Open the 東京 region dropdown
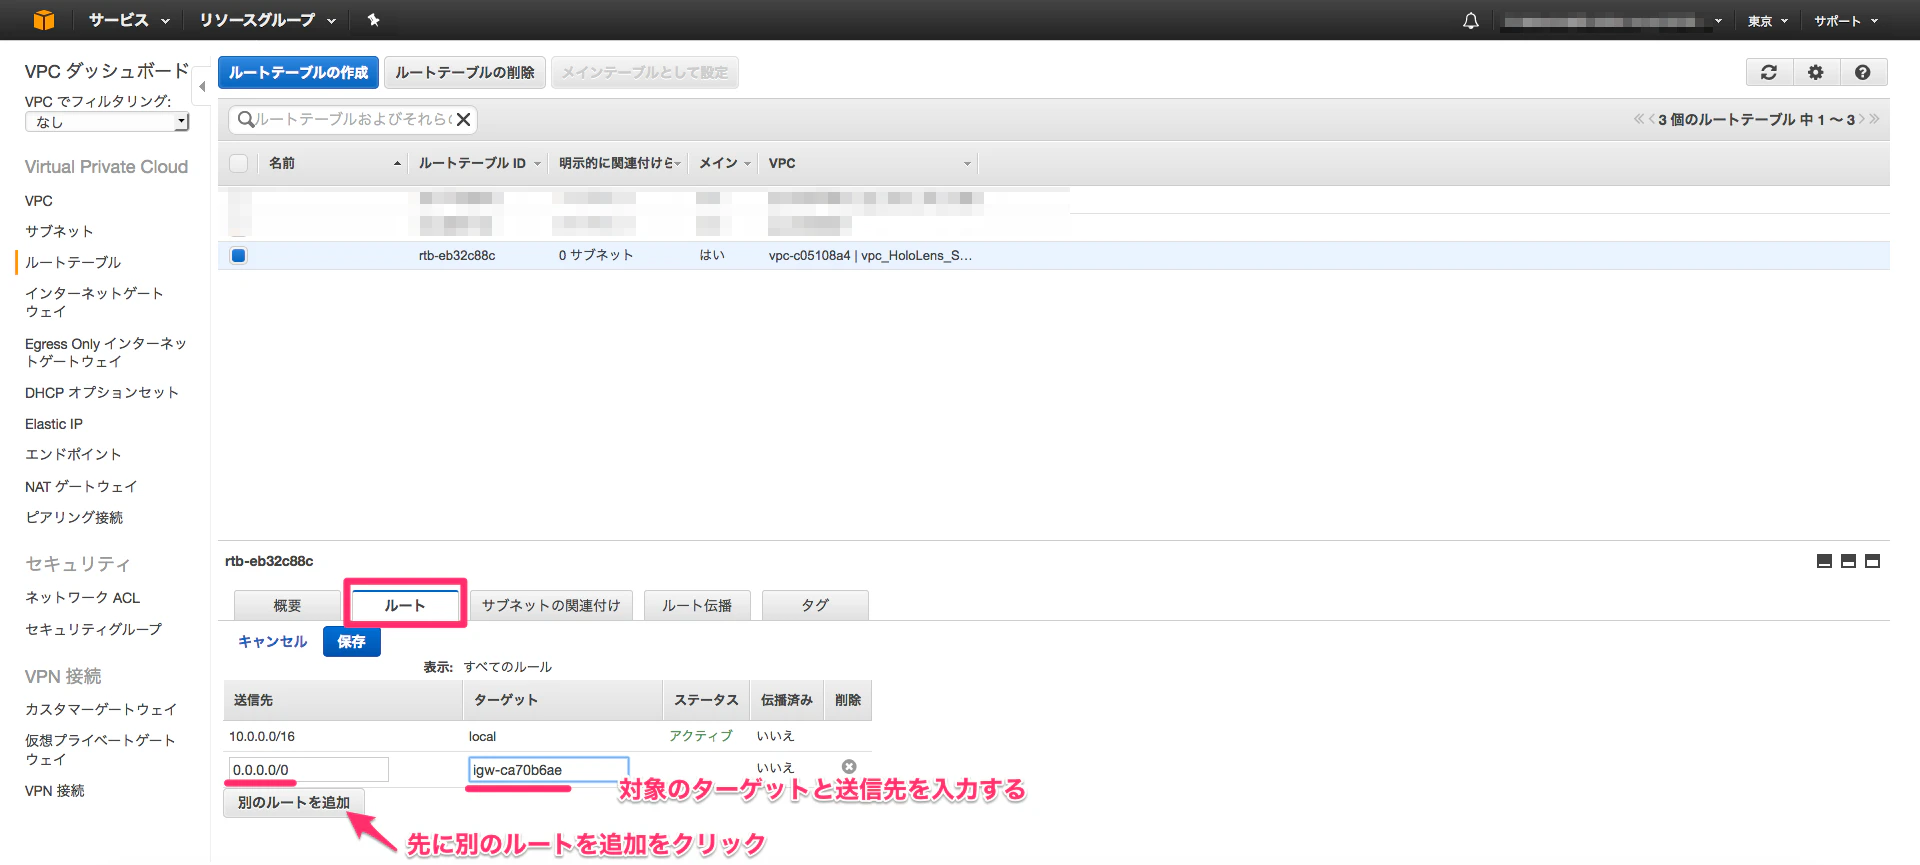1920x865 pixels. click(x=1768, y=21)
